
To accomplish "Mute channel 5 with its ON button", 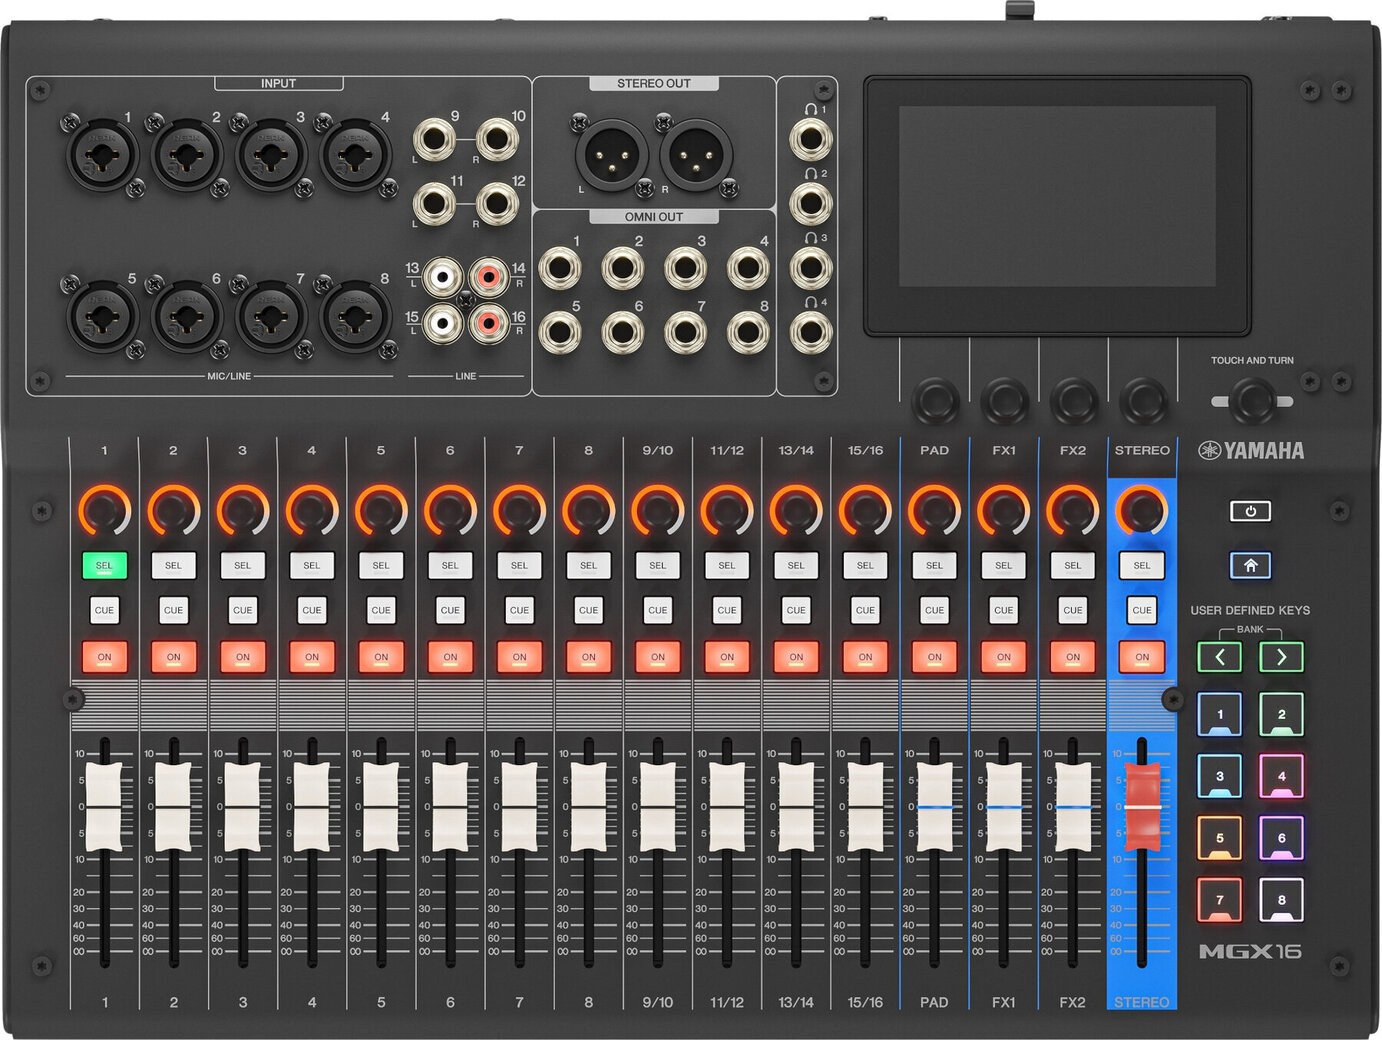I will [381, 657].
